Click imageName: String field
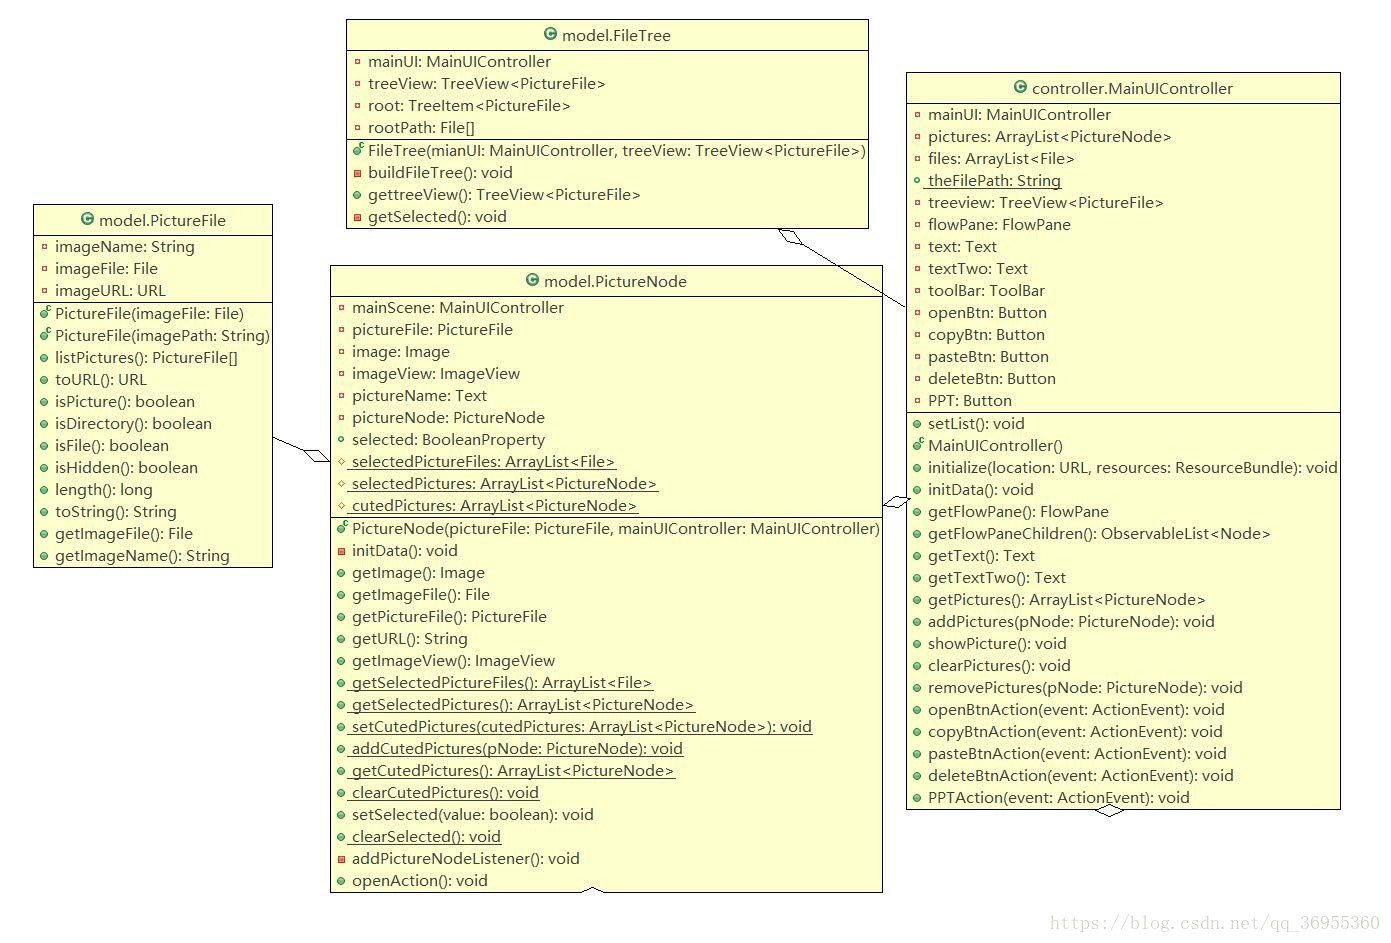 pyautogui.click(x=125, y=247)
